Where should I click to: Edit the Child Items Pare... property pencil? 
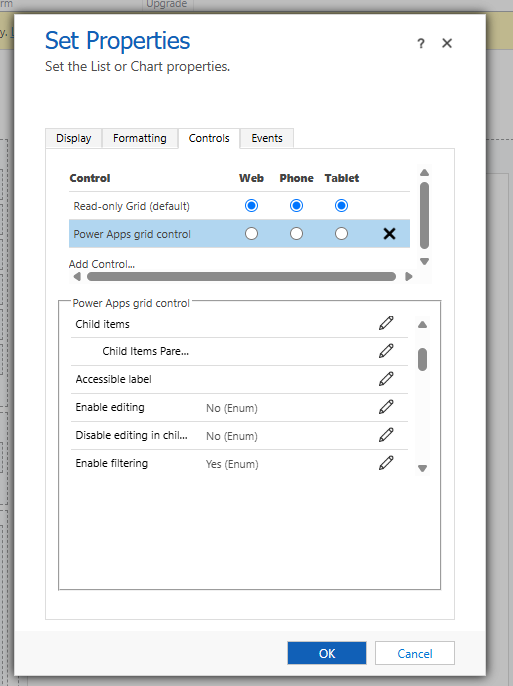click(x=386, y=351)
